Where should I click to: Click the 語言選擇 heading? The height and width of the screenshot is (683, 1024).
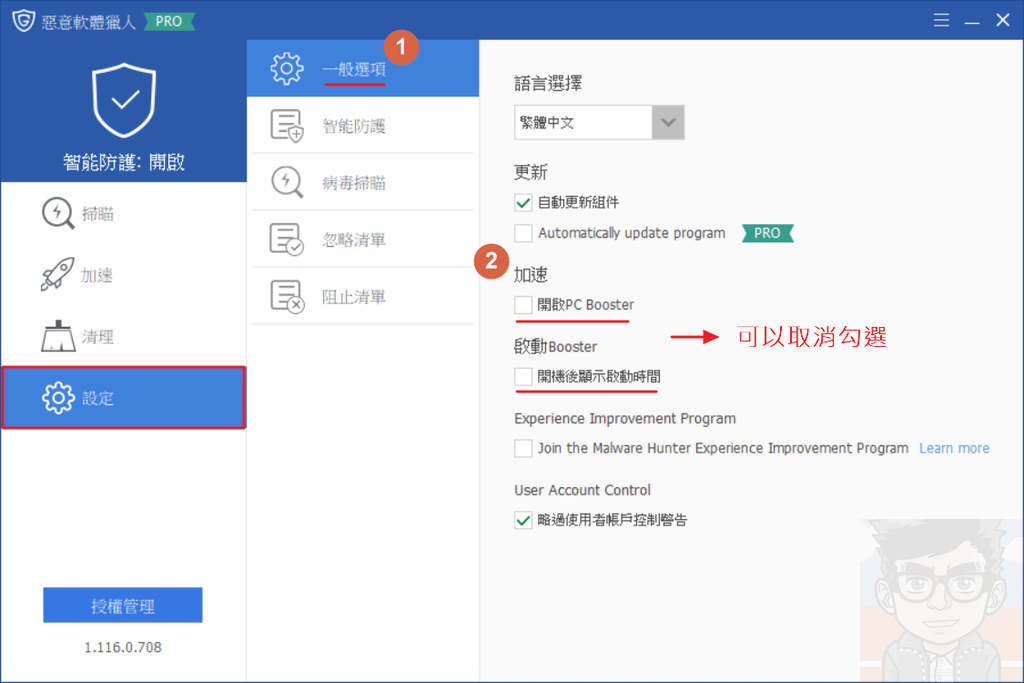548,84
